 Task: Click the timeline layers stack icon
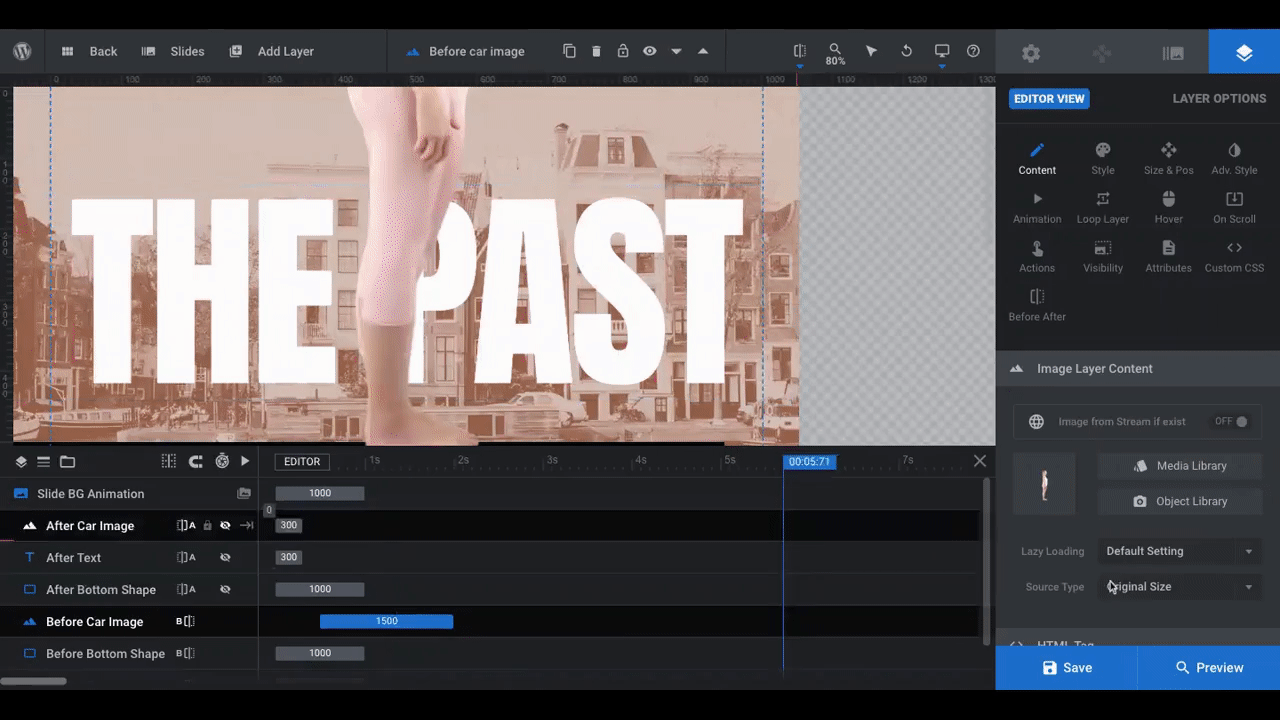pos(21,462)
